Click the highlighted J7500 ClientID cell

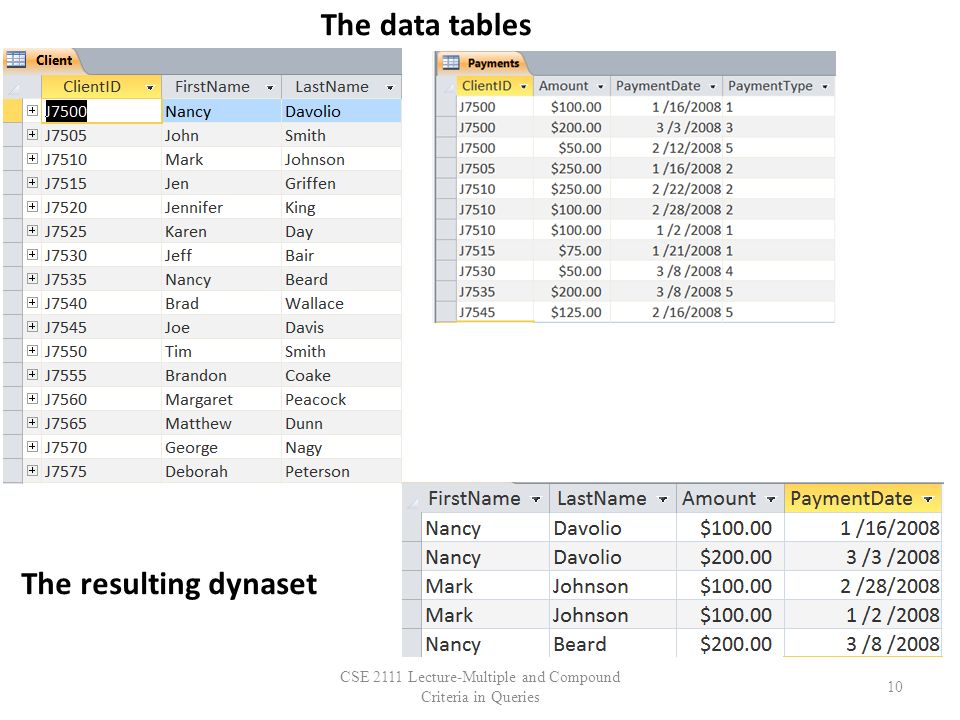click(x=101, y=111)
